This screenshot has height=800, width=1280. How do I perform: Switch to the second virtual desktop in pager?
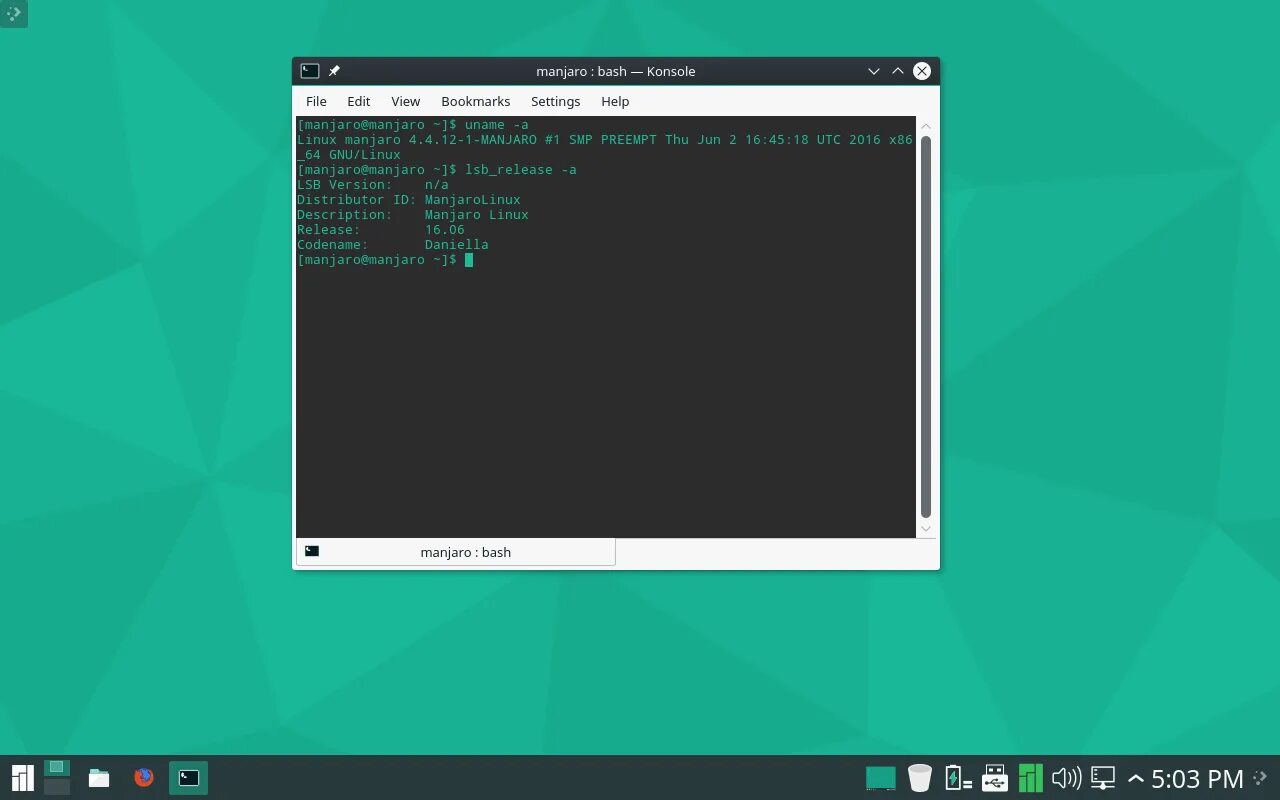tap(57, 787)
